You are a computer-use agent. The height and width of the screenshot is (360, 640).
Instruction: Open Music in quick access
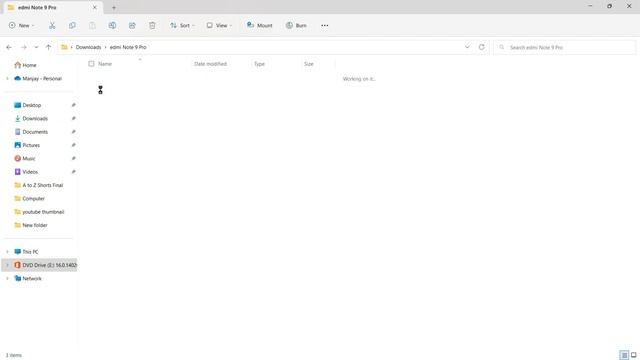[x=25, y=158]
